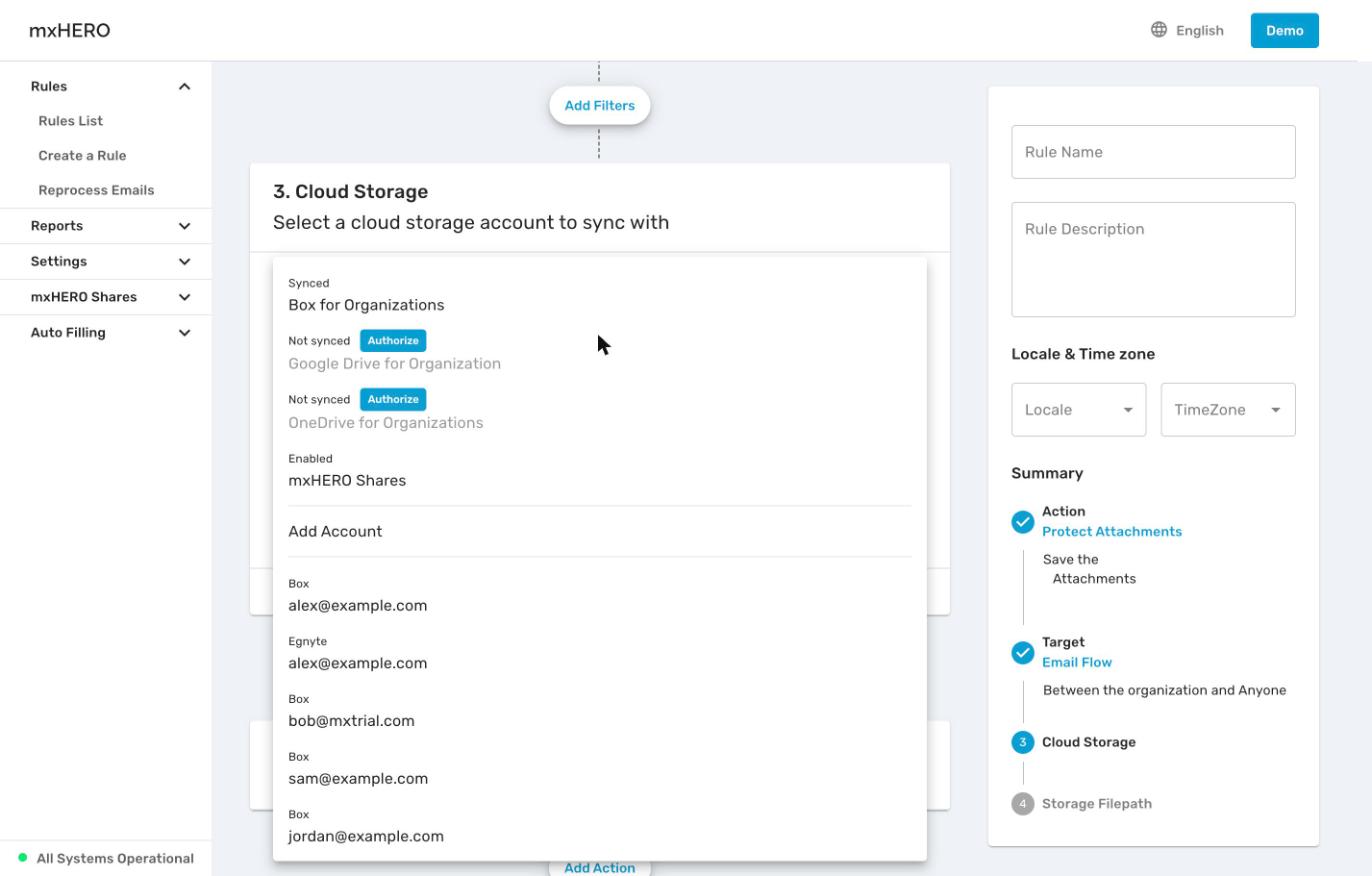Choose Add Account in the dropdown list
The height and width of the screenshot is (876, 1372).
tap(600, 531)
